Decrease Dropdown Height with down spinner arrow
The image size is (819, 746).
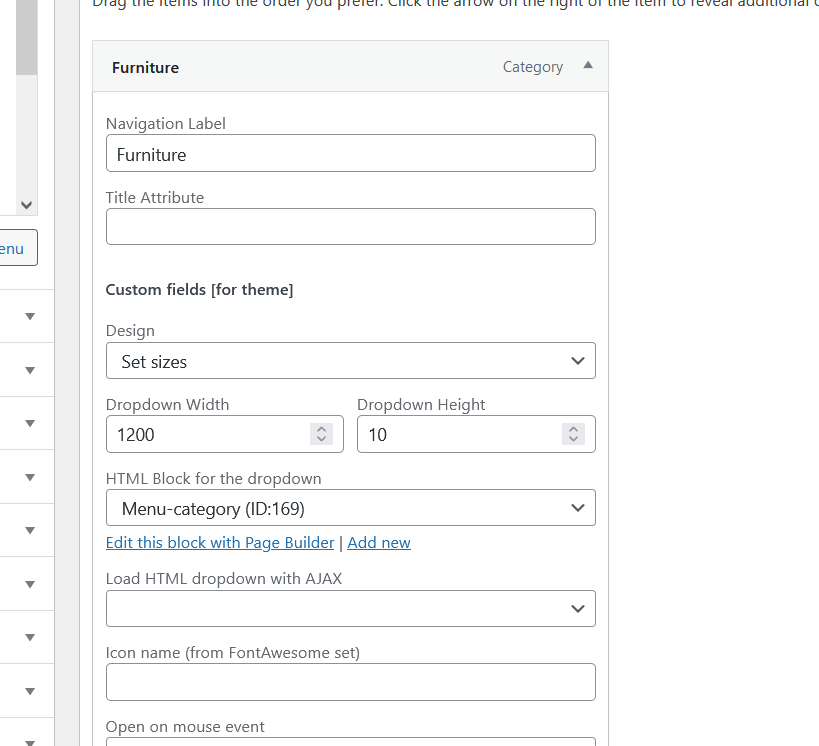(573, 440)
